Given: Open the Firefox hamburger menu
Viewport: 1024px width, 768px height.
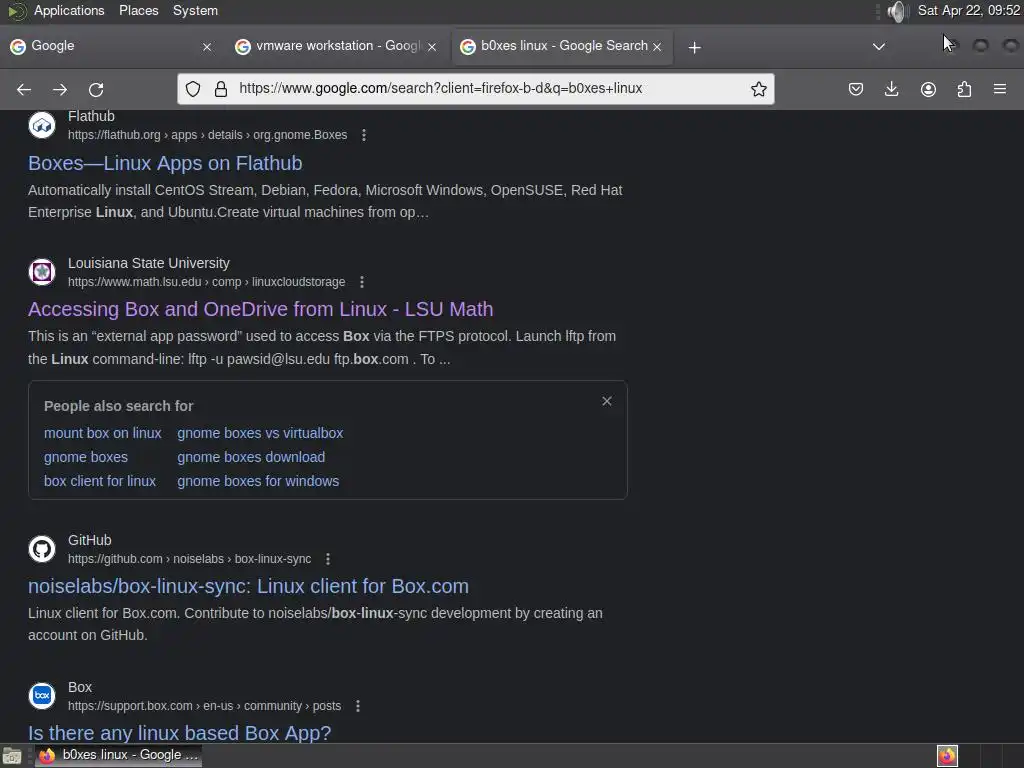Looking at the screenshot, I should (1000, 89).
